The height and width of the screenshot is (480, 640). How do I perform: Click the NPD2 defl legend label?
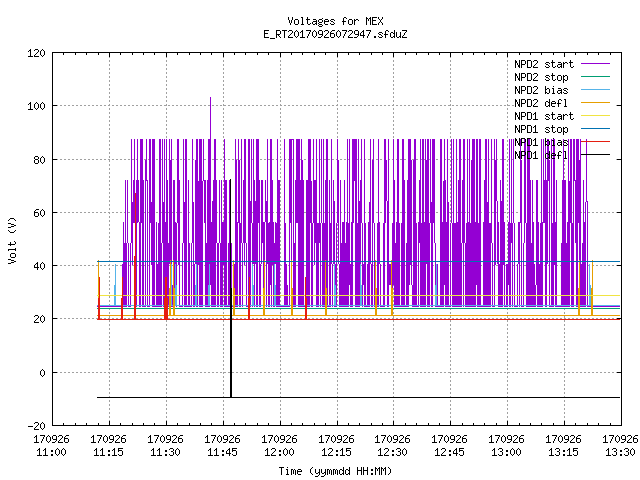(x=541, y=103)
